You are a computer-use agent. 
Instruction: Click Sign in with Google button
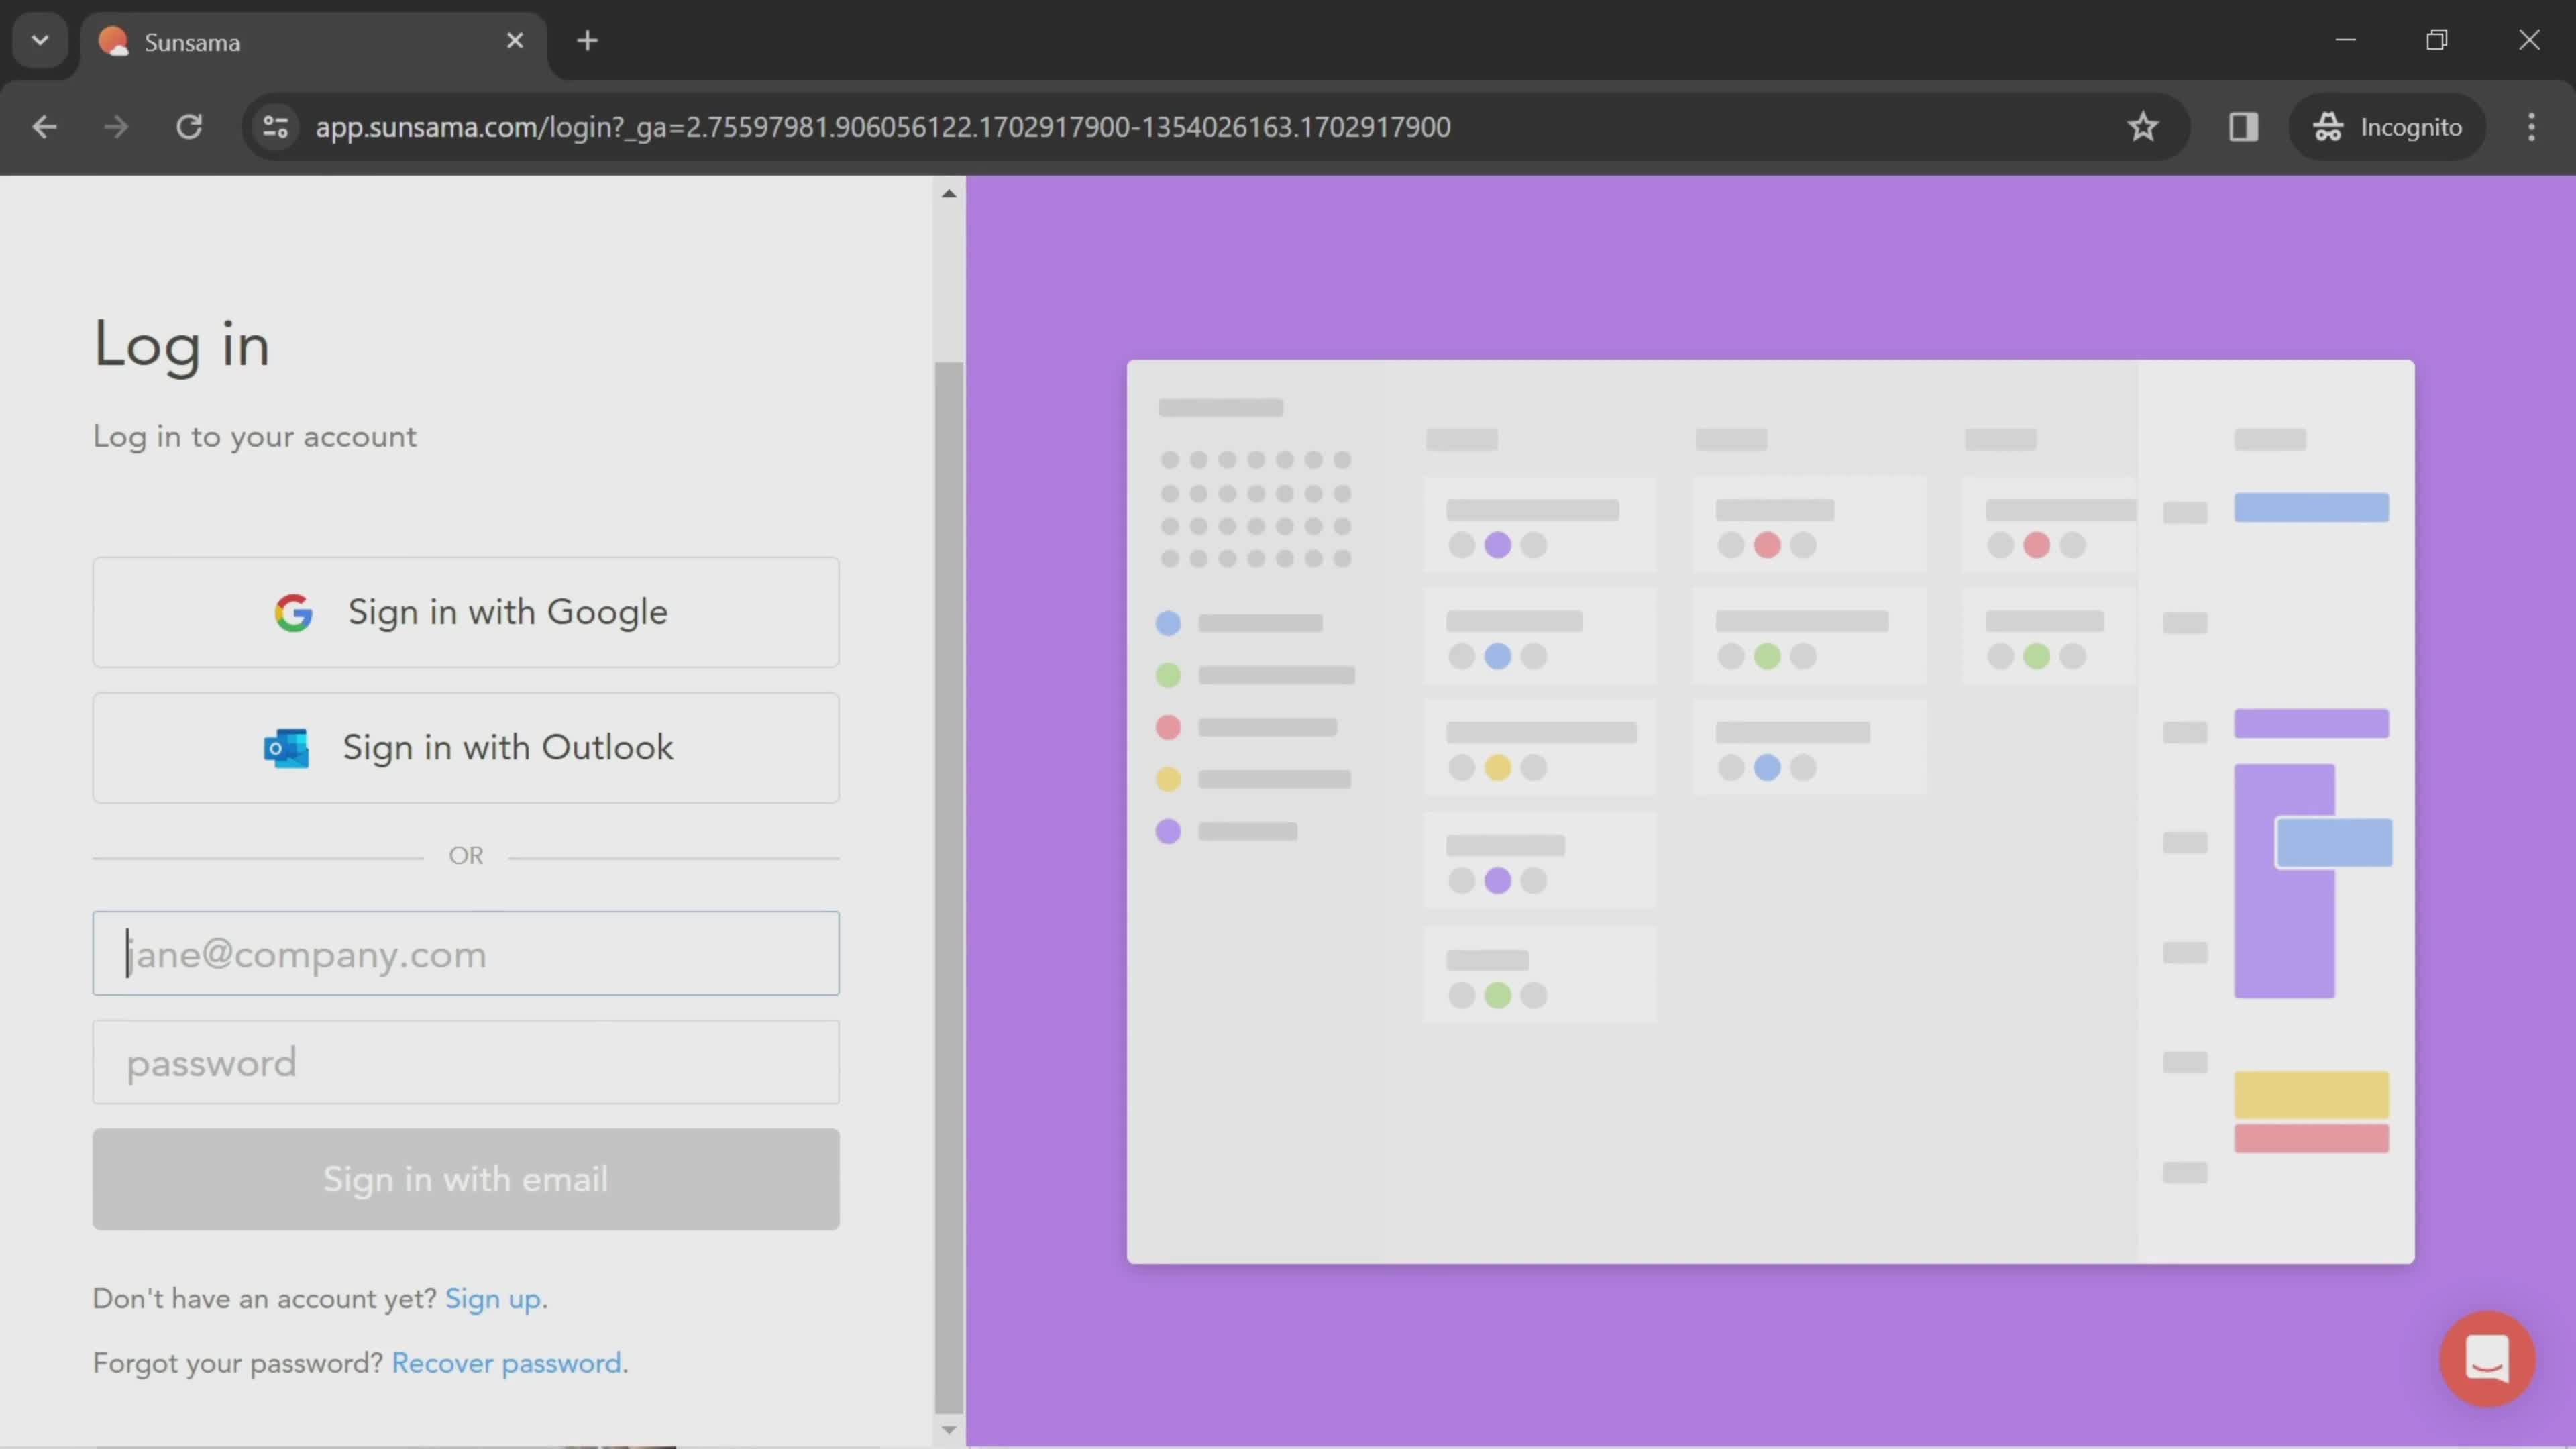(x=466, y=610)
